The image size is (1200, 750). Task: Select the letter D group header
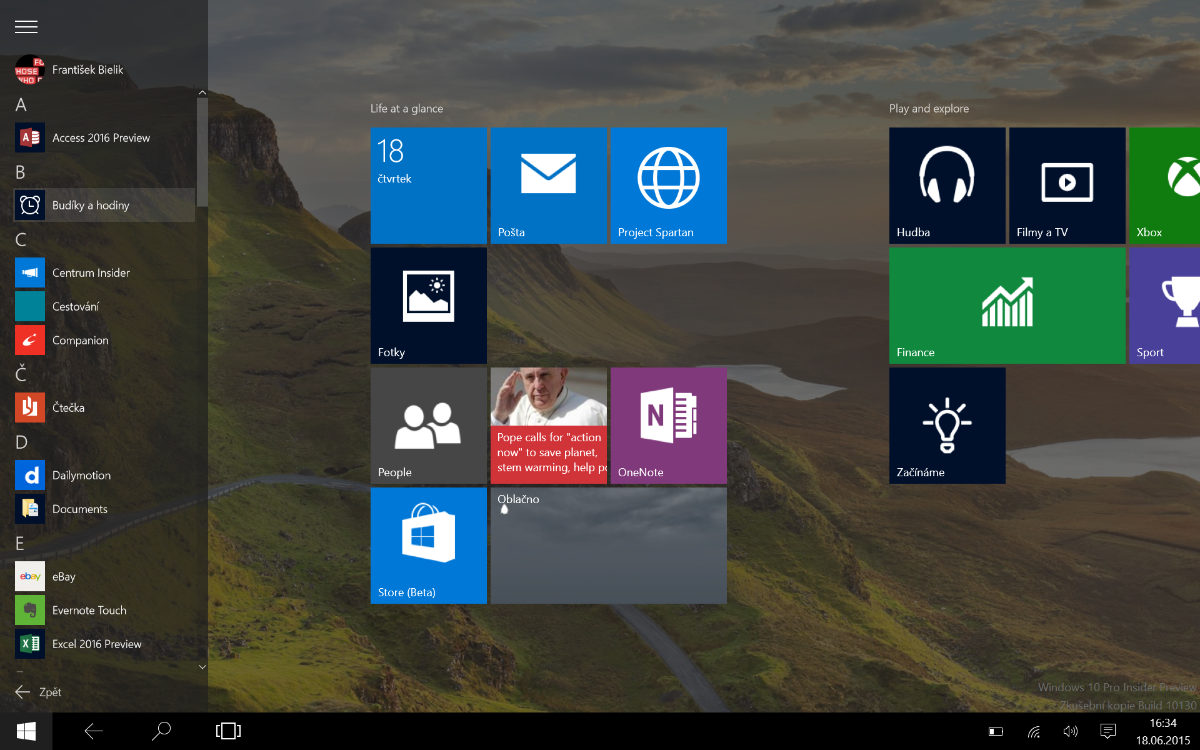tap(21, 442)
